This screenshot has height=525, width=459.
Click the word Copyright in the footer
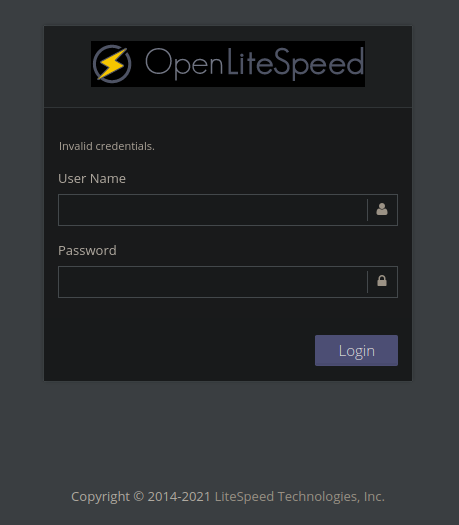(x=100, y=497)
